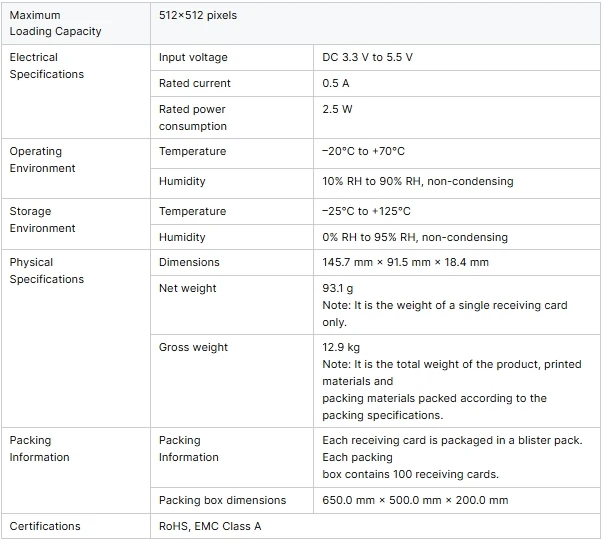This screenshot has width=602, height=541.
Task: Click the RoHS, EMC Class A certifications value
Action: pos(210,526)
